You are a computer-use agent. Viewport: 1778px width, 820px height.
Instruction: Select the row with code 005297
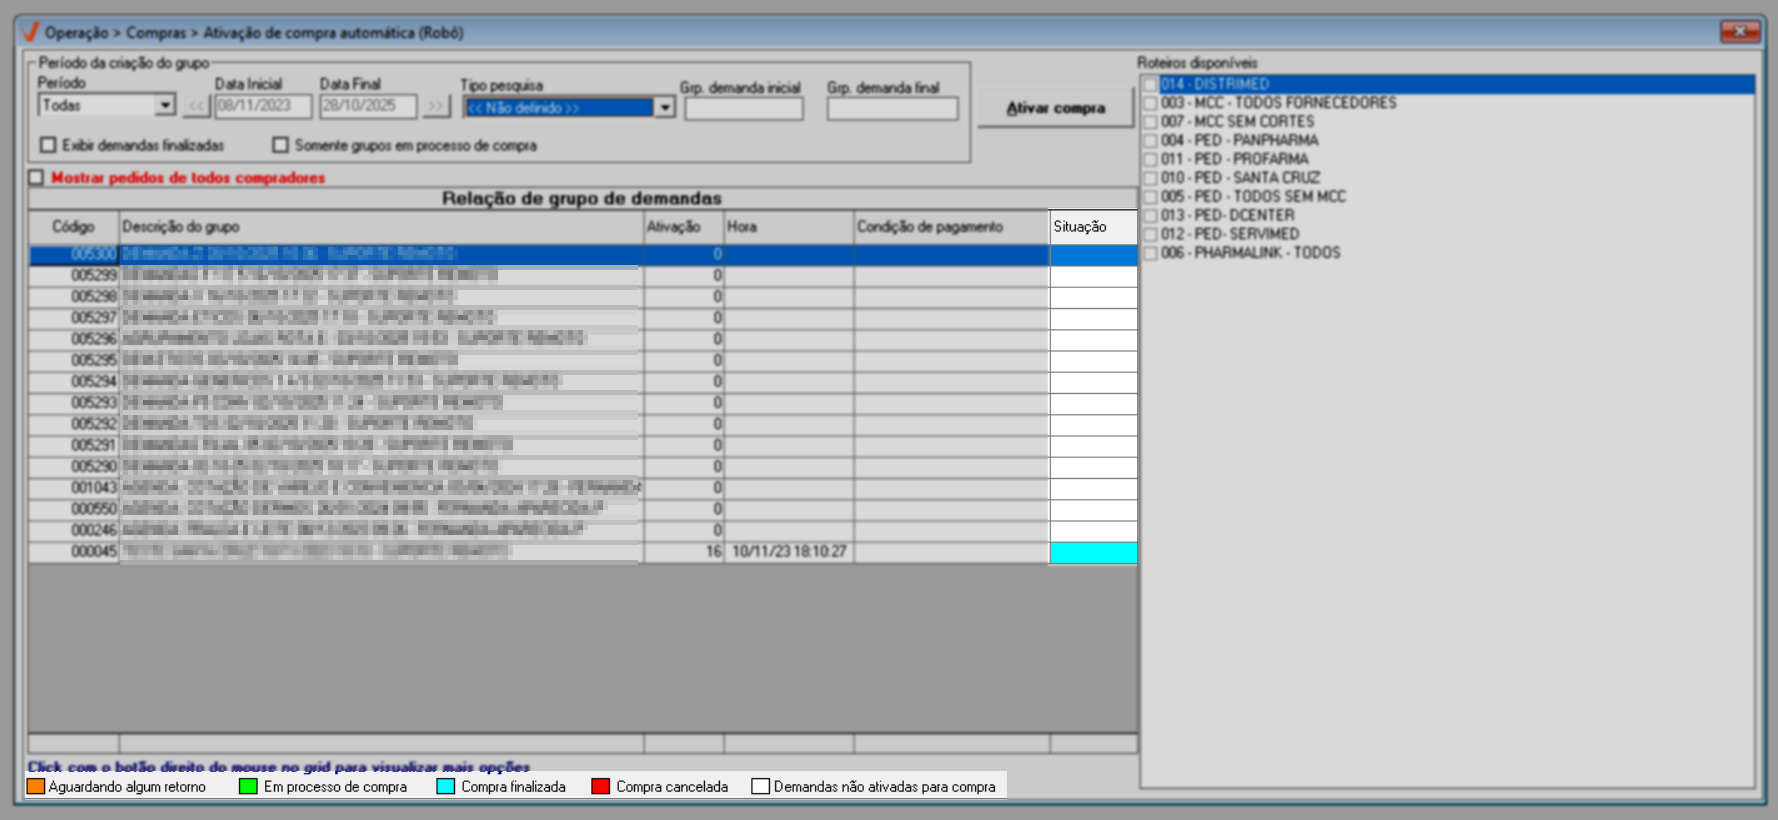583,318
